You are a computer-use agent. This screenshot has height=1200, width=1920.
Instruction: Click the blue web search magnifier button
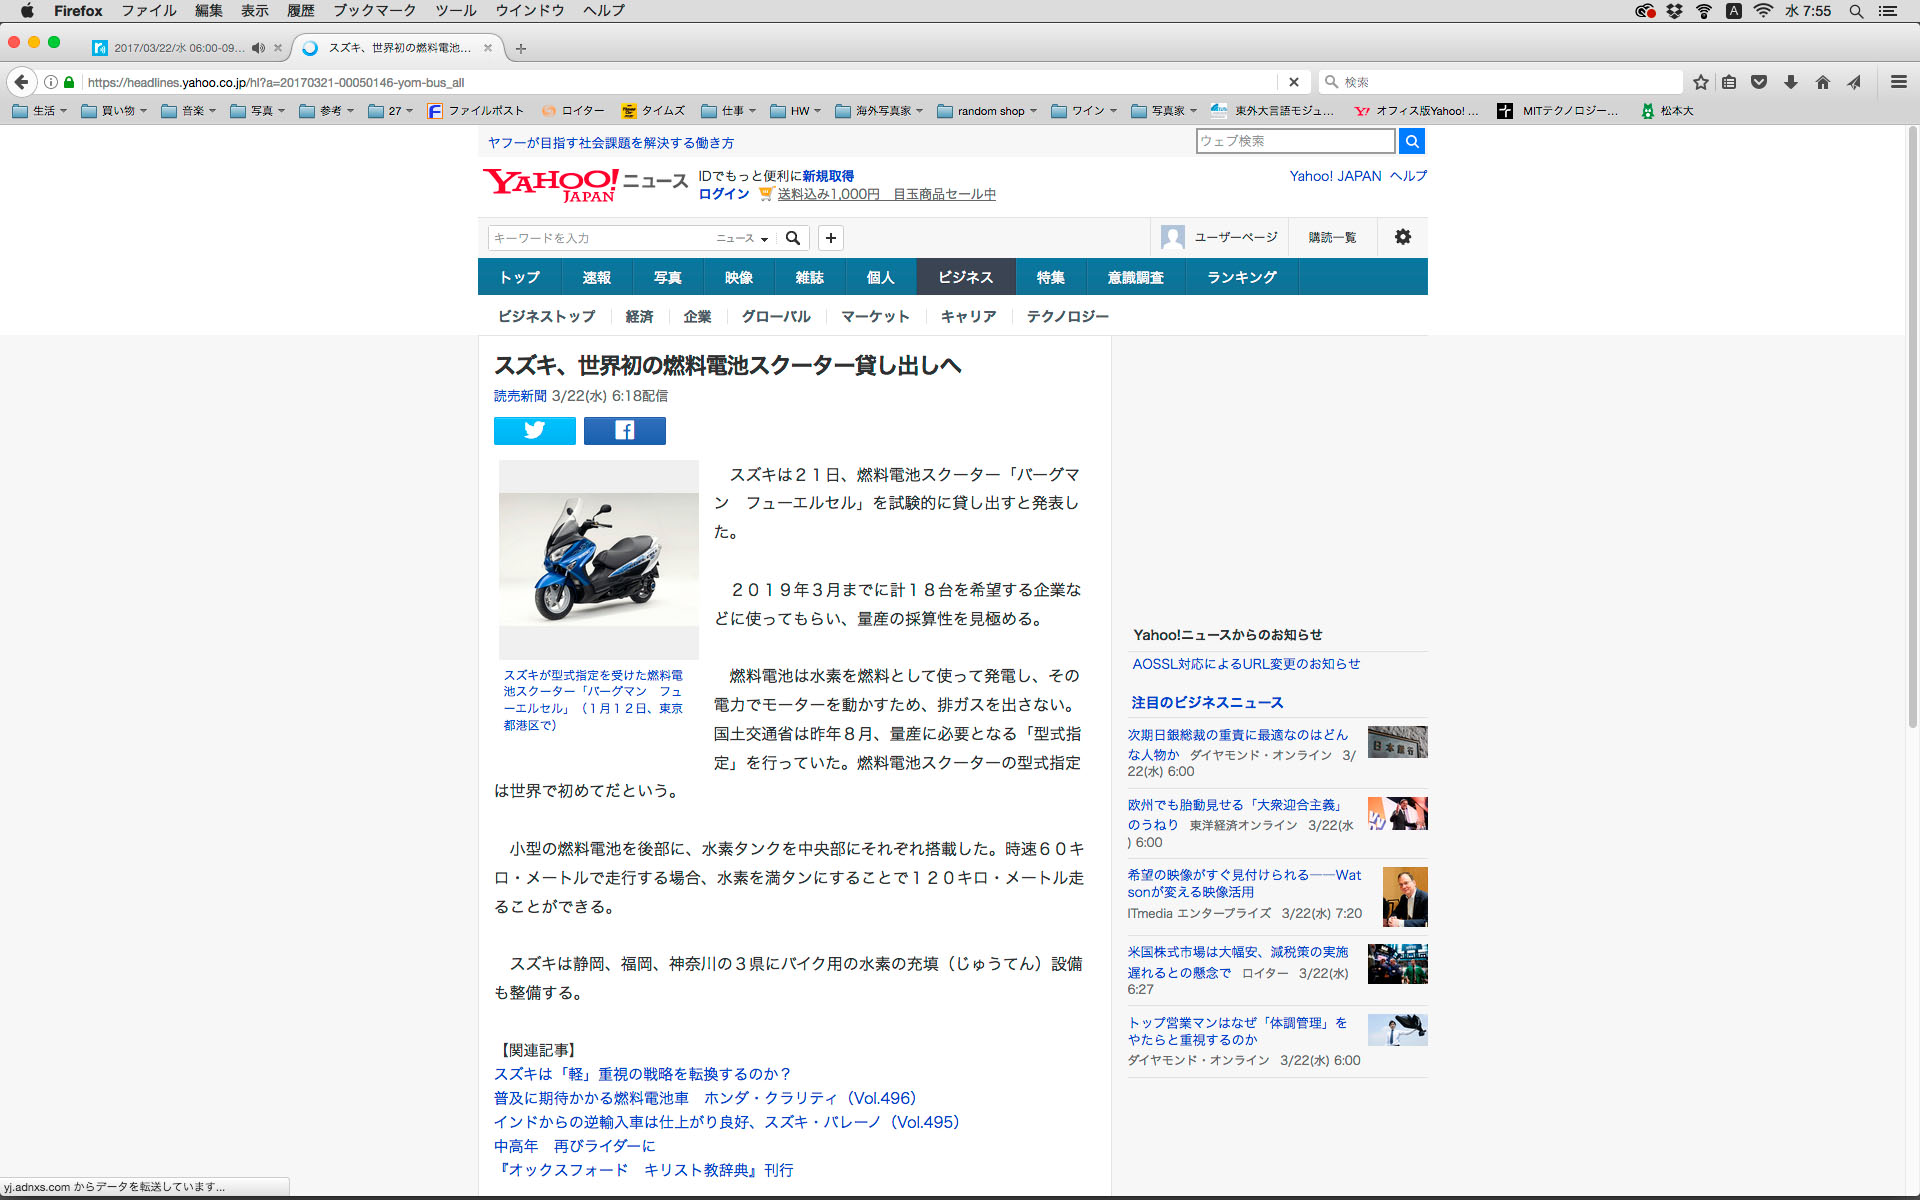click(1411, 141)
